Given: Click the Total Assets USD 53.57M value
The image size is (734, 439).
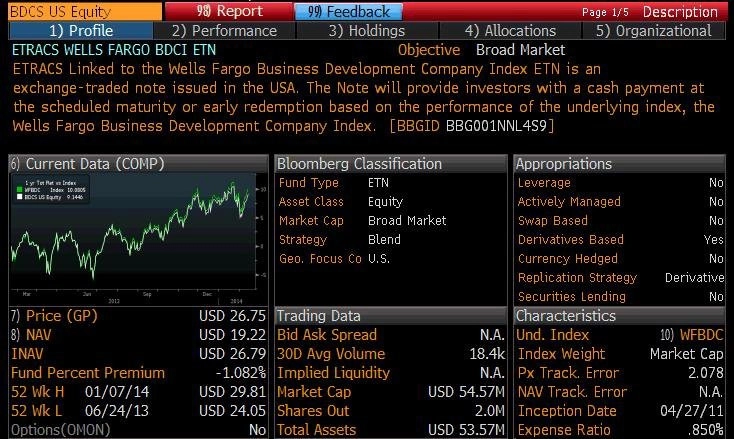Looking at the screenshot, I should click(466, 430).
